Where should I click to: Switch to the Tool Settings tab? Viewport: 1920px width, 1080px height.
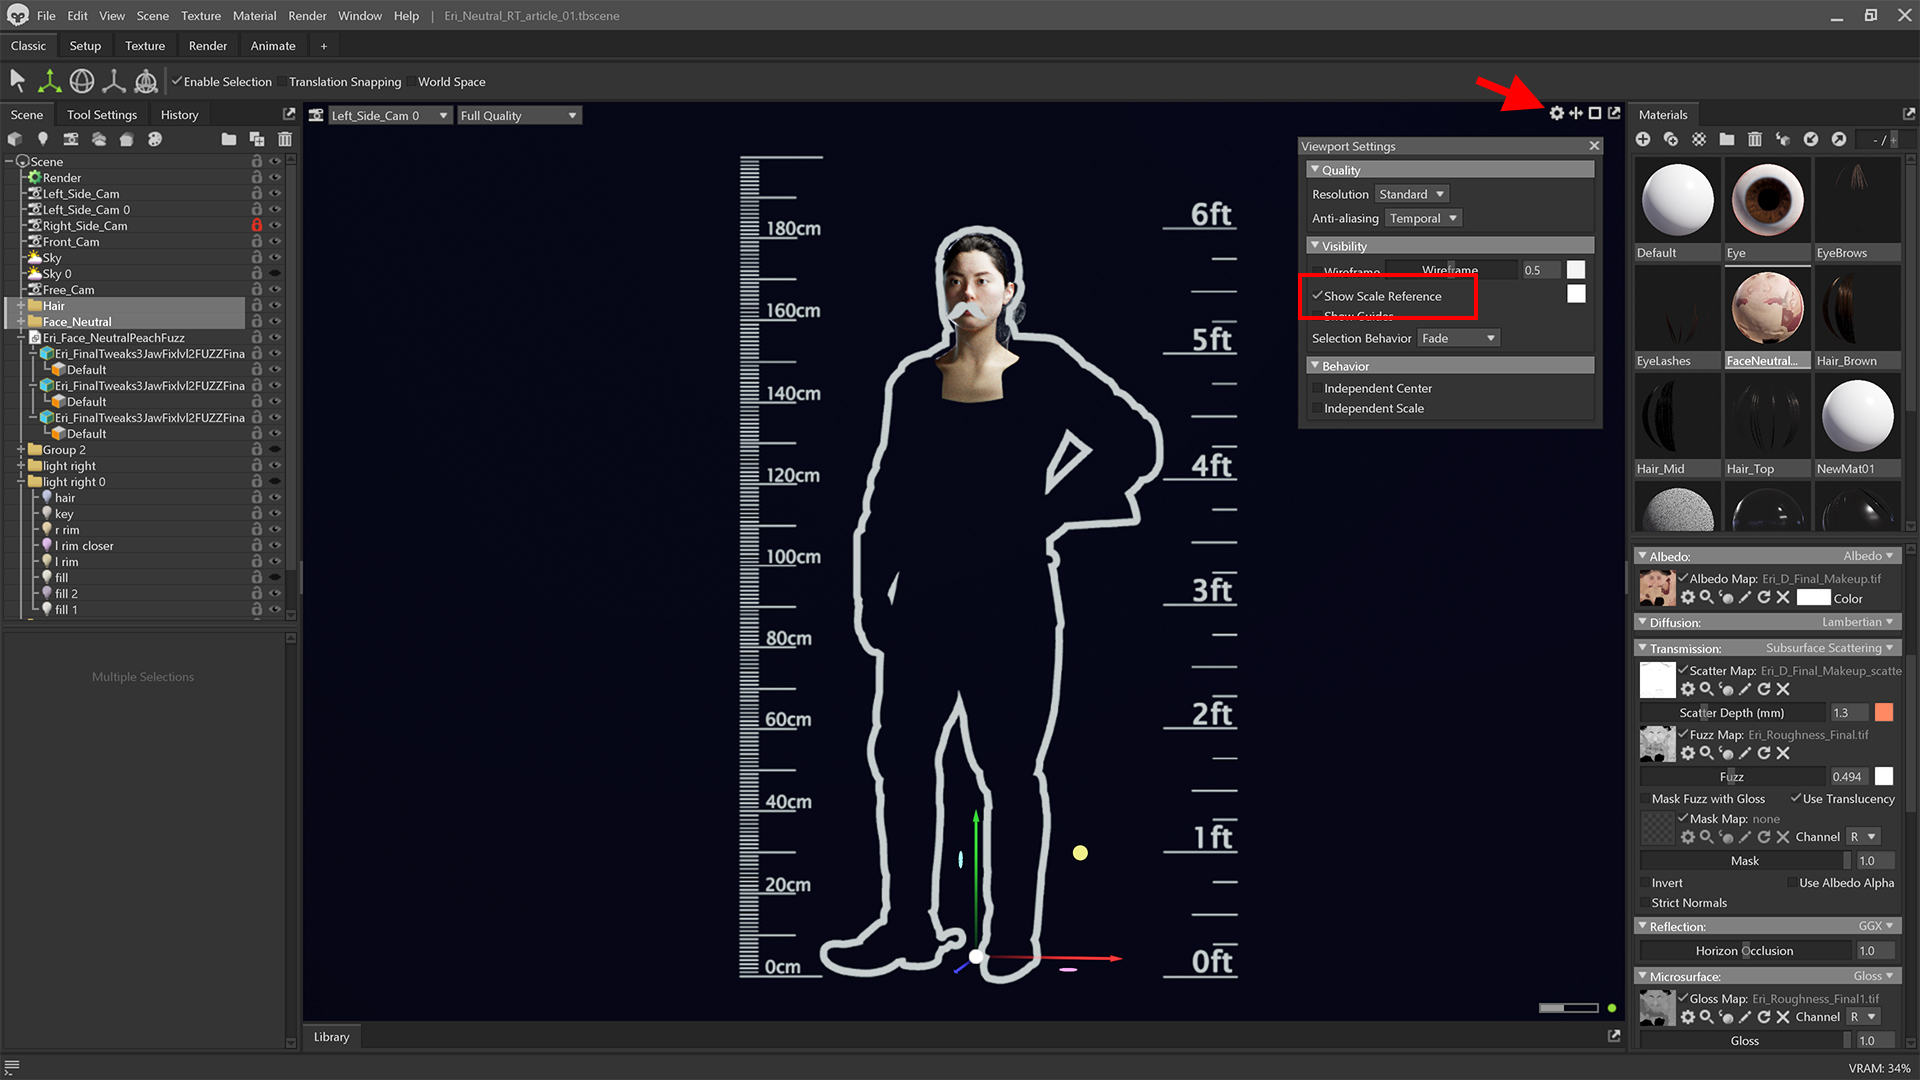tap(102, 114)
